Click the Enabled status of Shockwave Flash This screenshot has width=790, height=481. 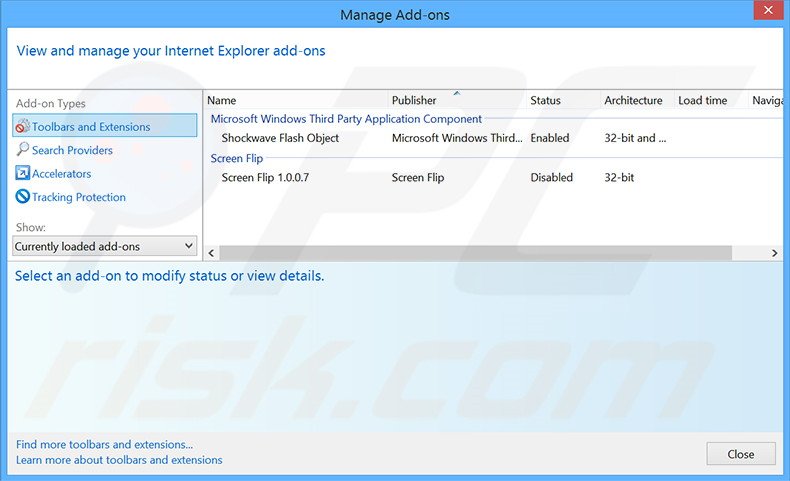tap(550, 138)
